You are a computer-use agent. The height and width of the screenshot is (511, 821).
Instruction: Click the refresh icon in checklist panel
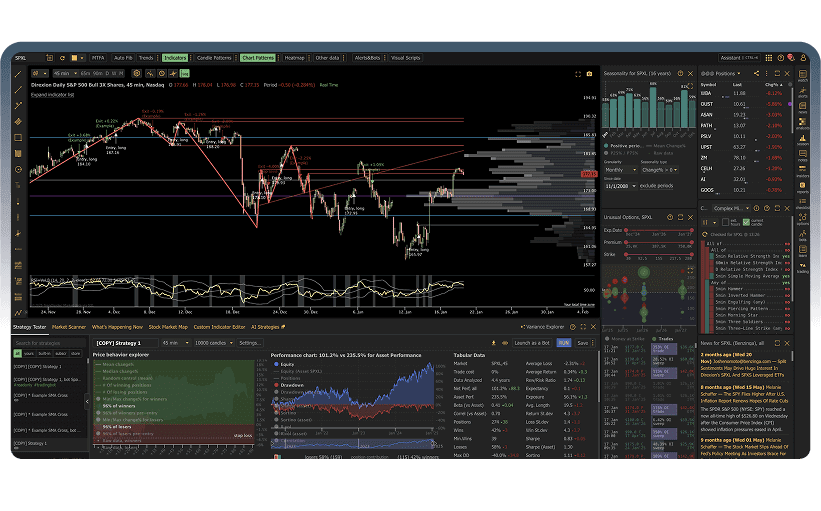[704, 235]
